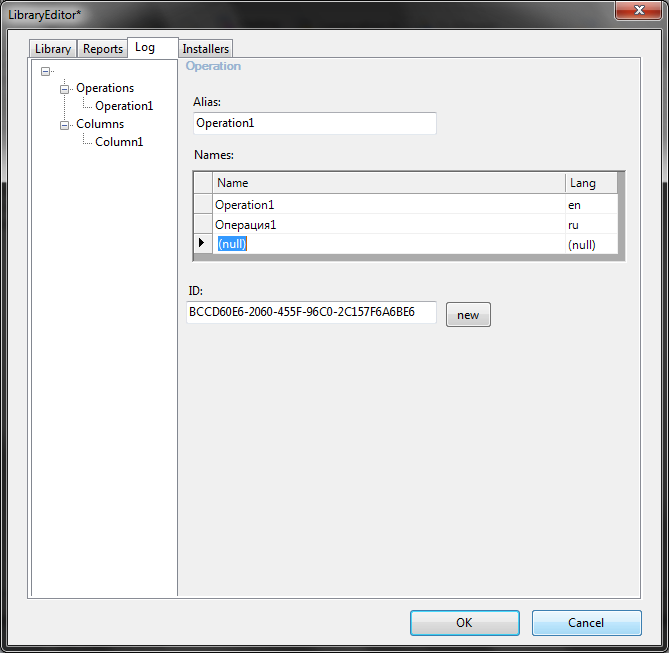Generate a new ID with 'new' button
This screenshot has width=669, height=653.
[x=468, y=315]
